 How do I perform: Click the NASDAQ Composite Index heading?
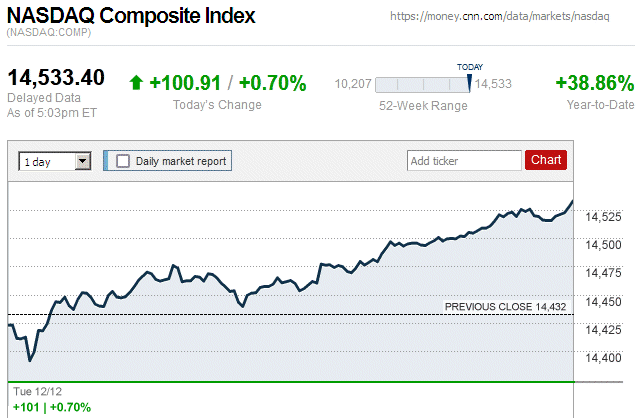pos(131,16)
